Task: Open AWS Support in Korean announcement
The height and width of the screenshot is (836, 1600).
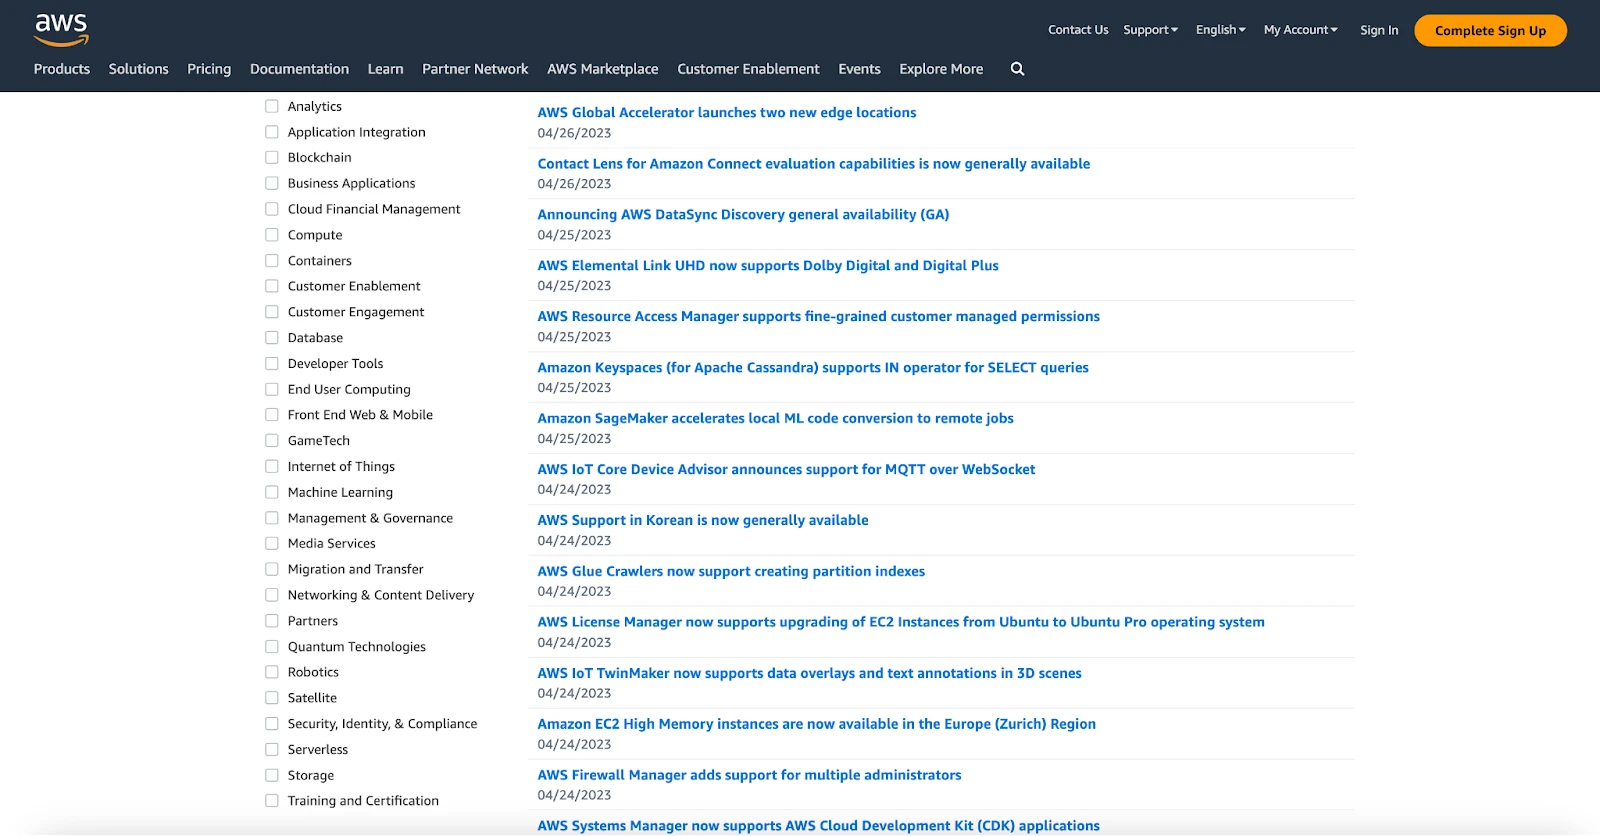Action: [703, 521]
